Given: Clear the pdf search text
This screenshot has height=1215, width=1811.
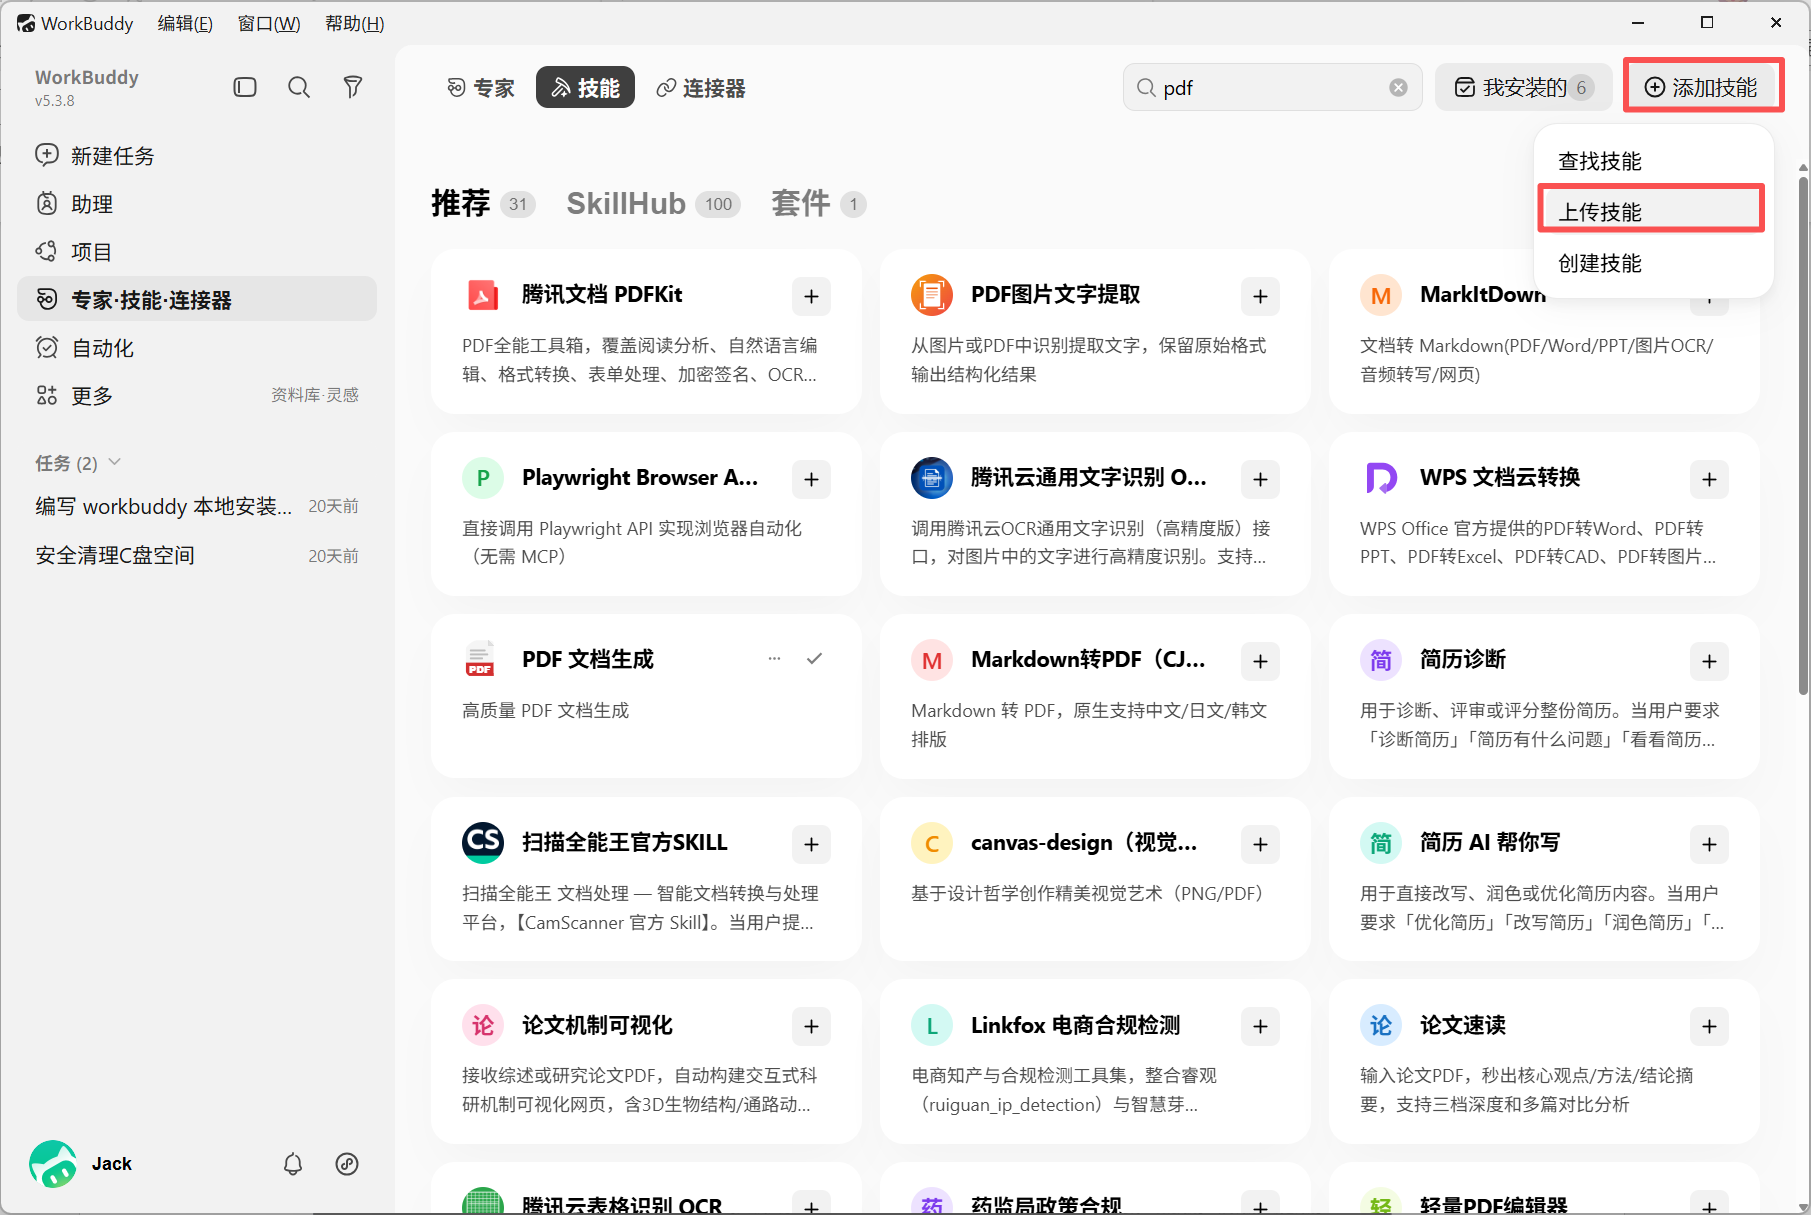Looking at the screenshot, I should click(1398, 88).
